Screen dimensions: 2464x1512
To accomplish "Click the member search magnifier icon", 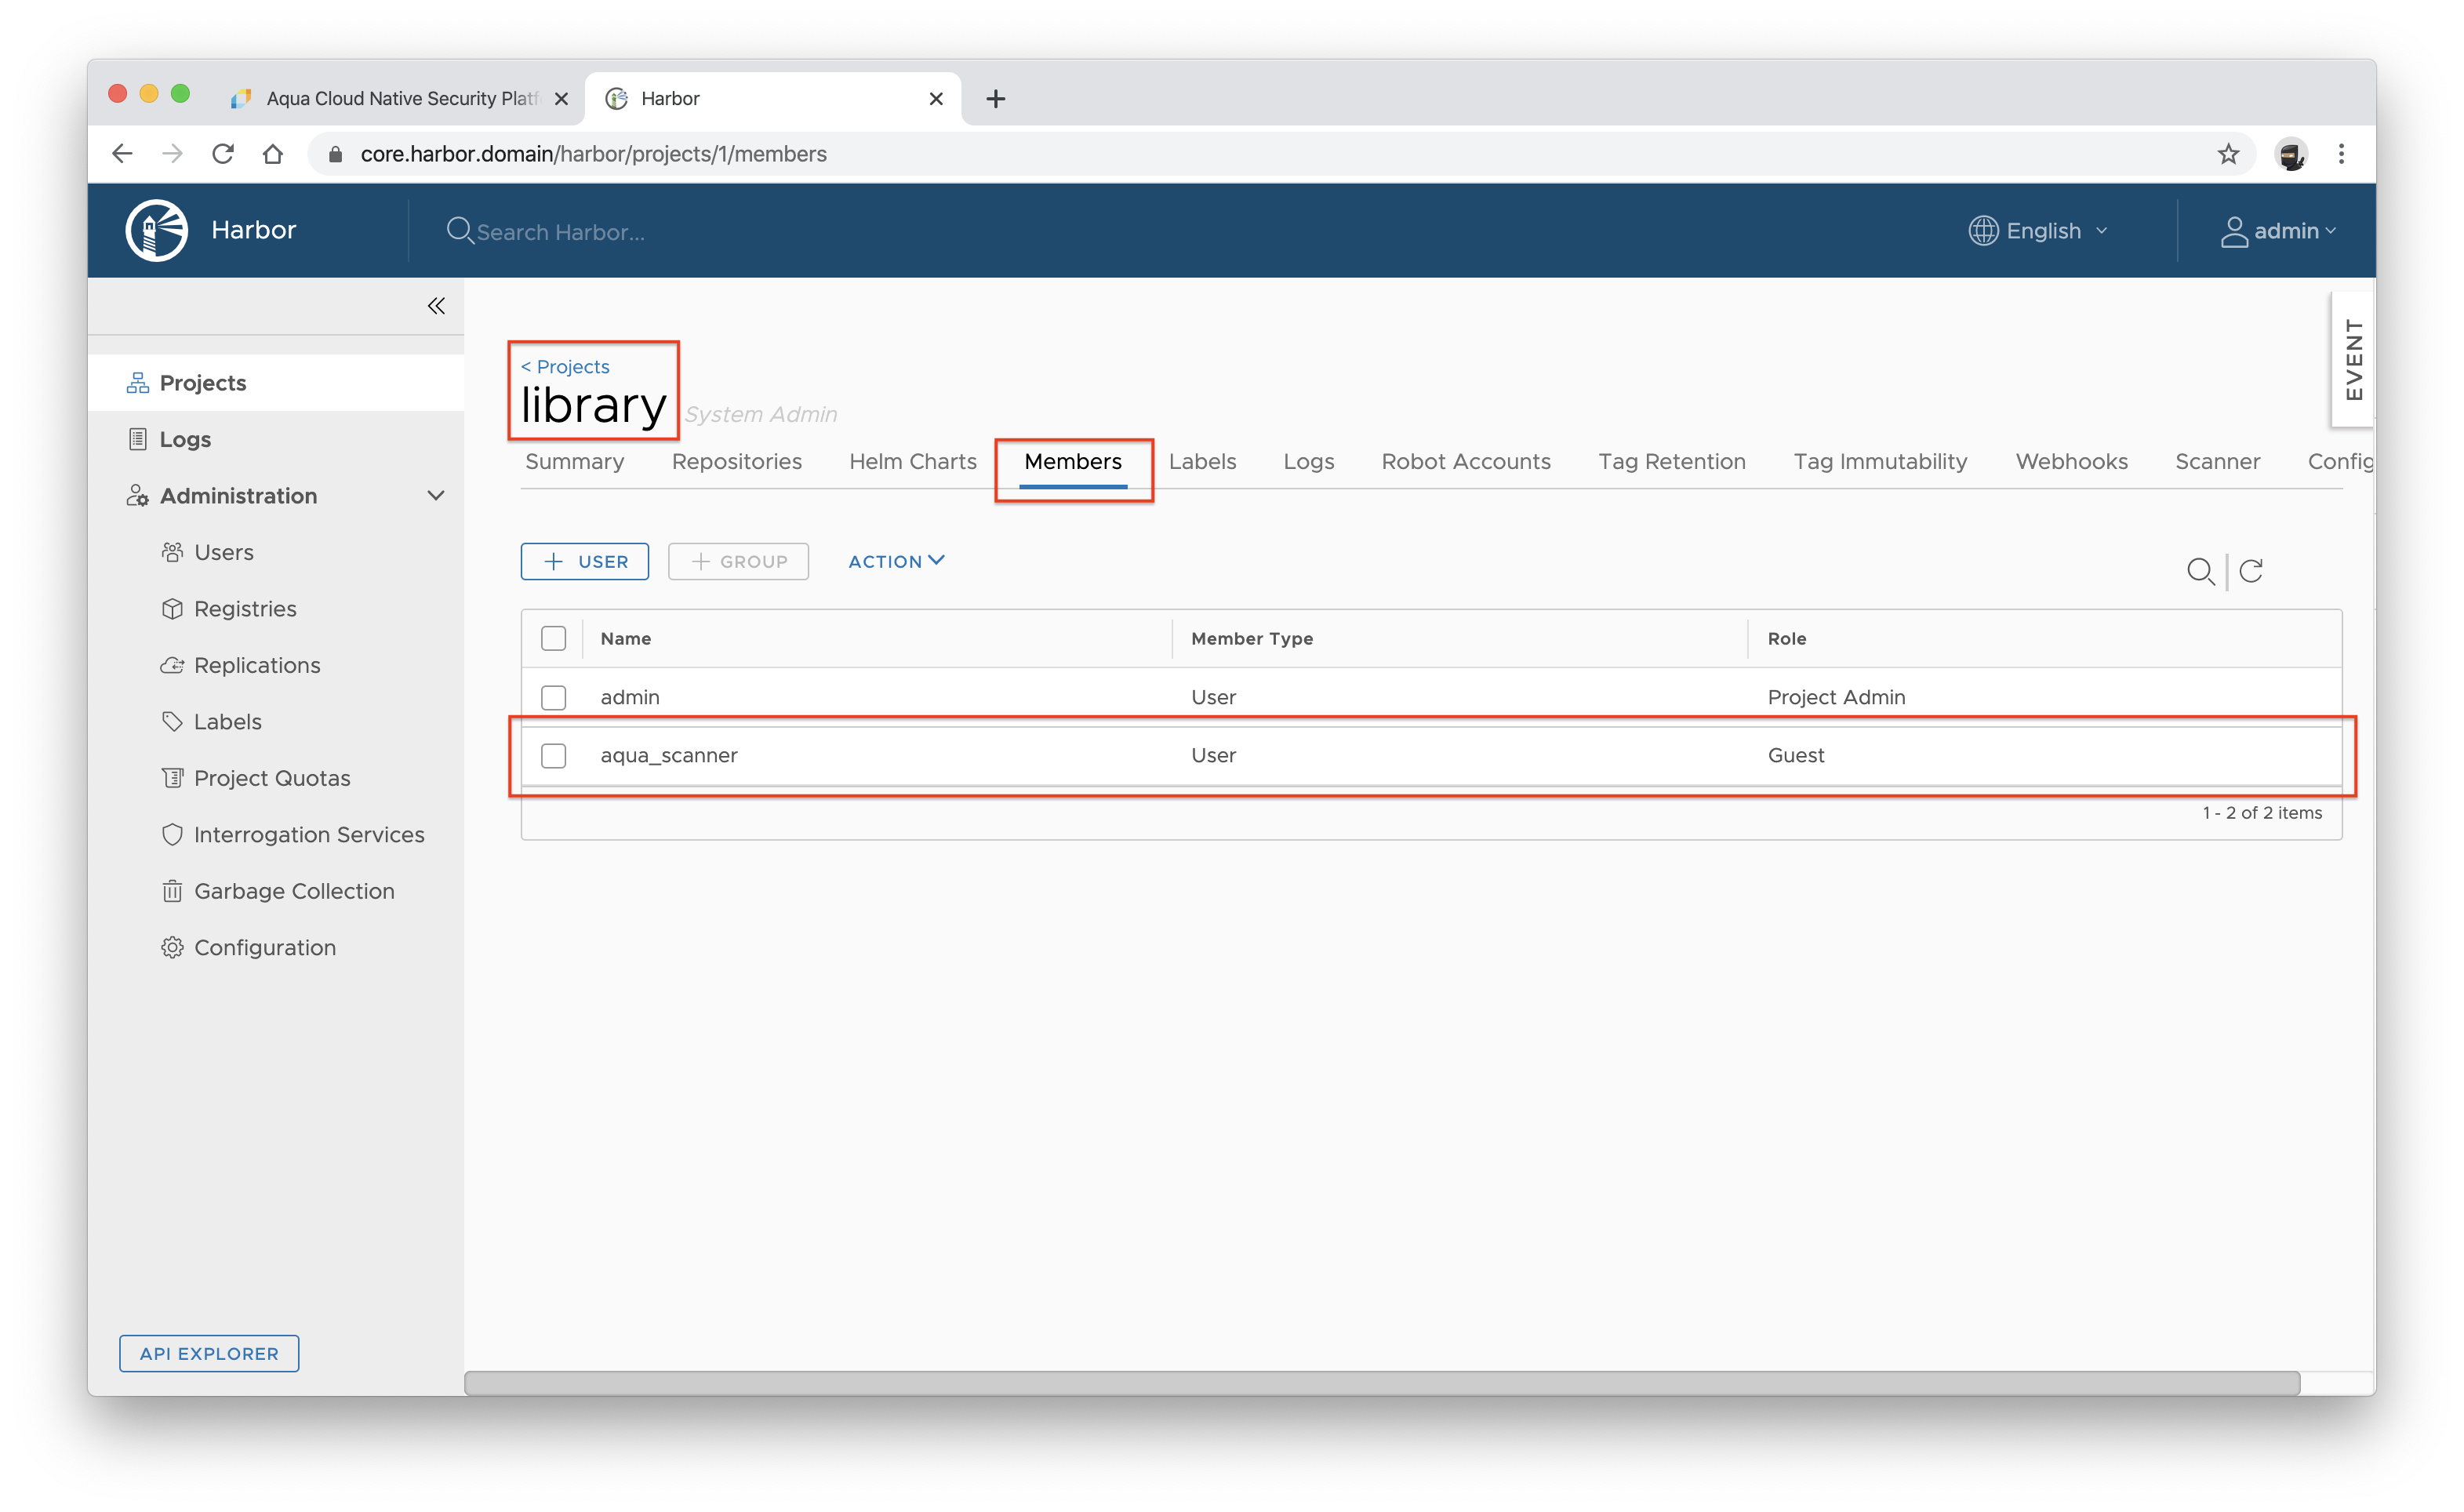I will click(2200, 571).
